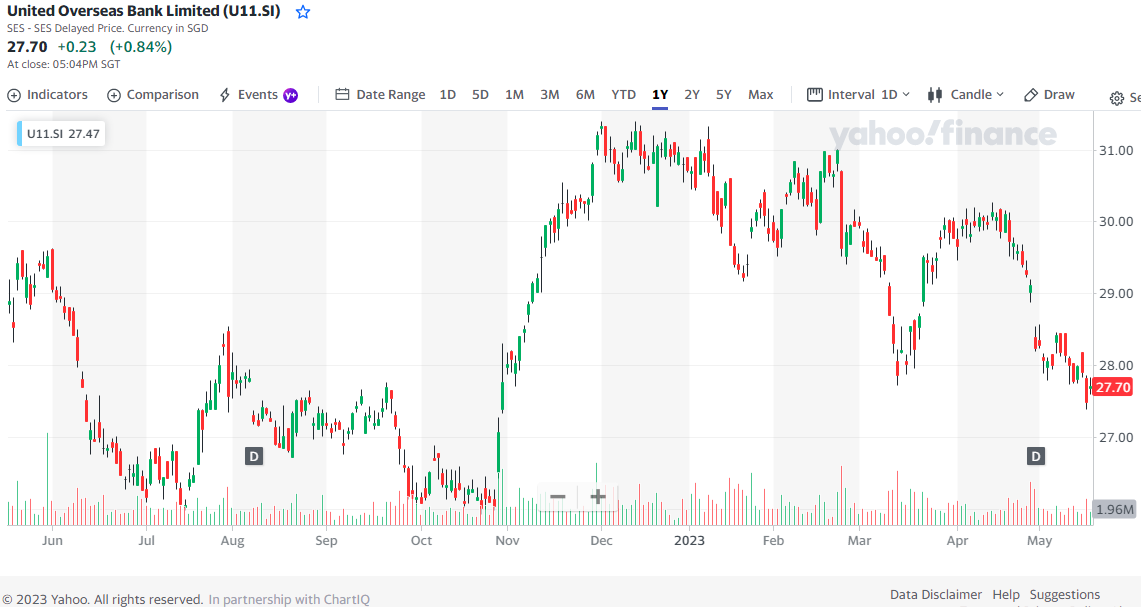Image resolution: width=1141 pixels, height=607 pixels.
Task: Click the purple Y+ premium badge
Action: (290, 95)
